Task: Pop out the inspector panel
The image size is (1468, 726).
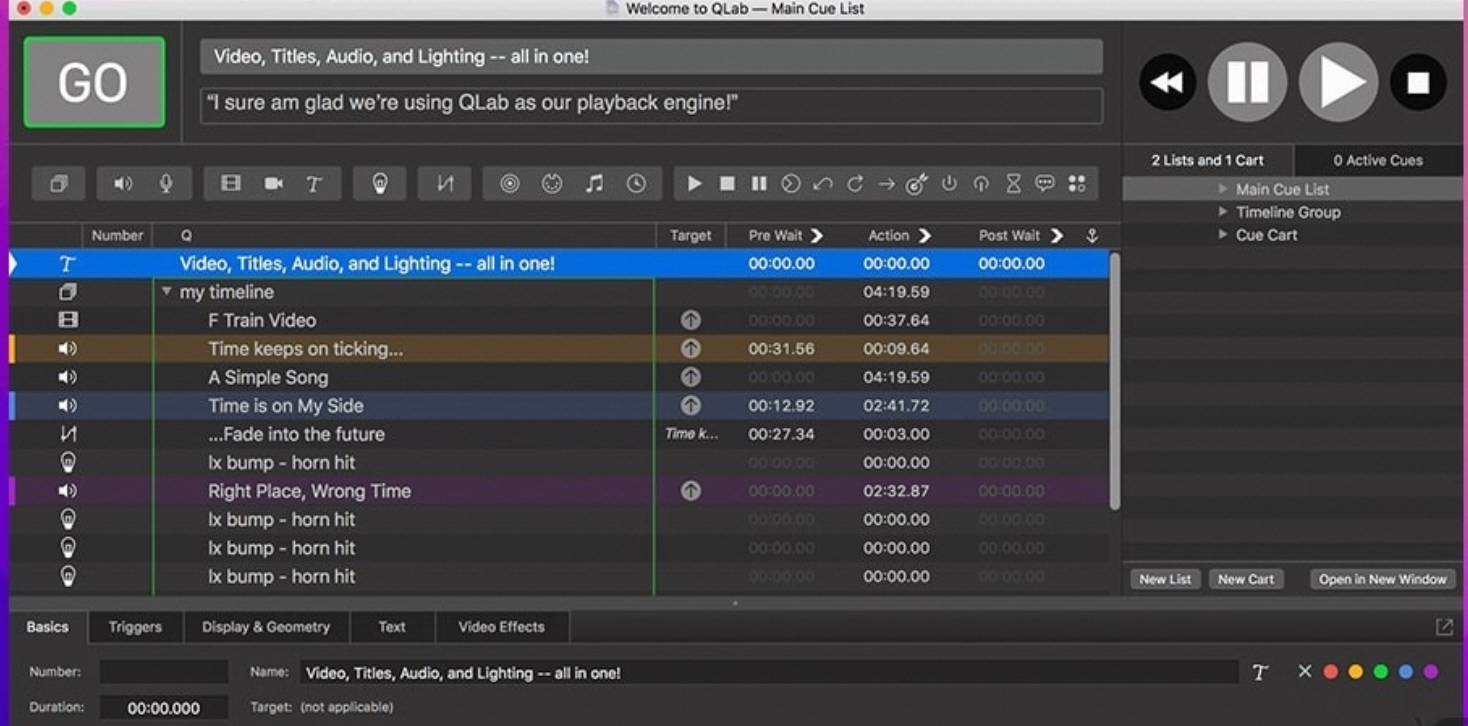Action: [1444, 627]
